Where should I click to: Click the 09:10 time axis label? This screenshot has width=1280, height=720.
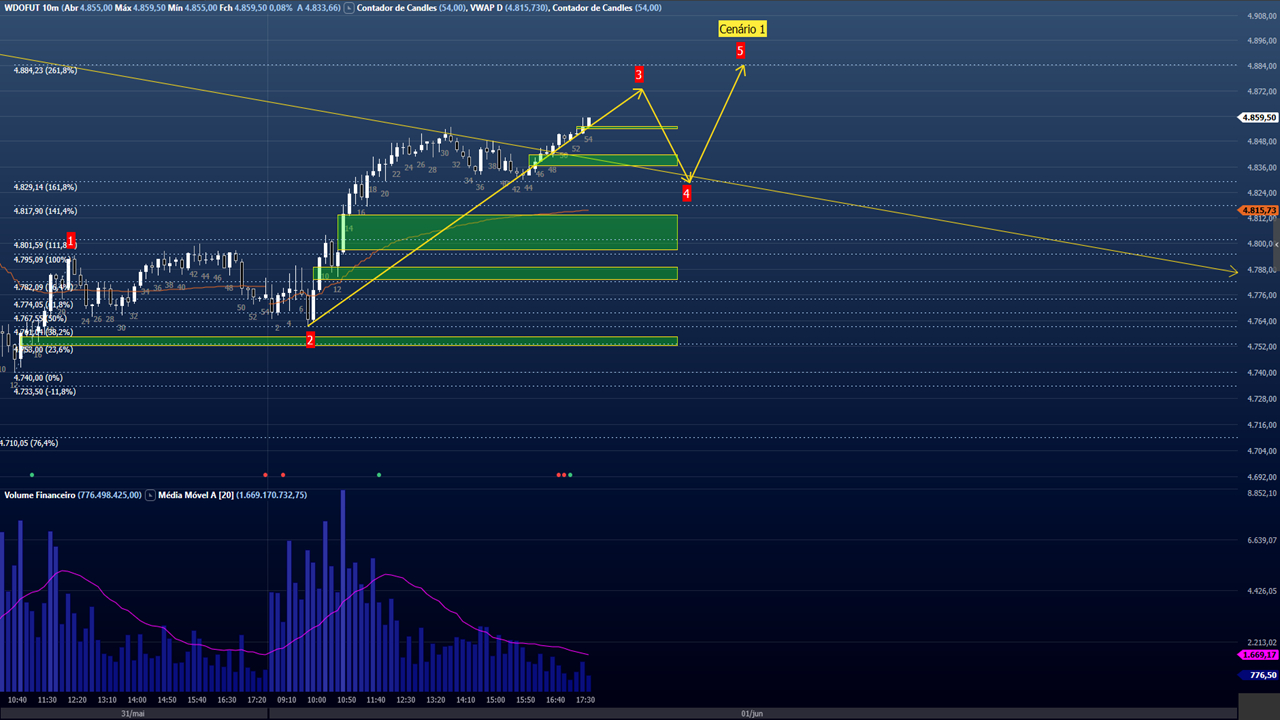[286, 700]
